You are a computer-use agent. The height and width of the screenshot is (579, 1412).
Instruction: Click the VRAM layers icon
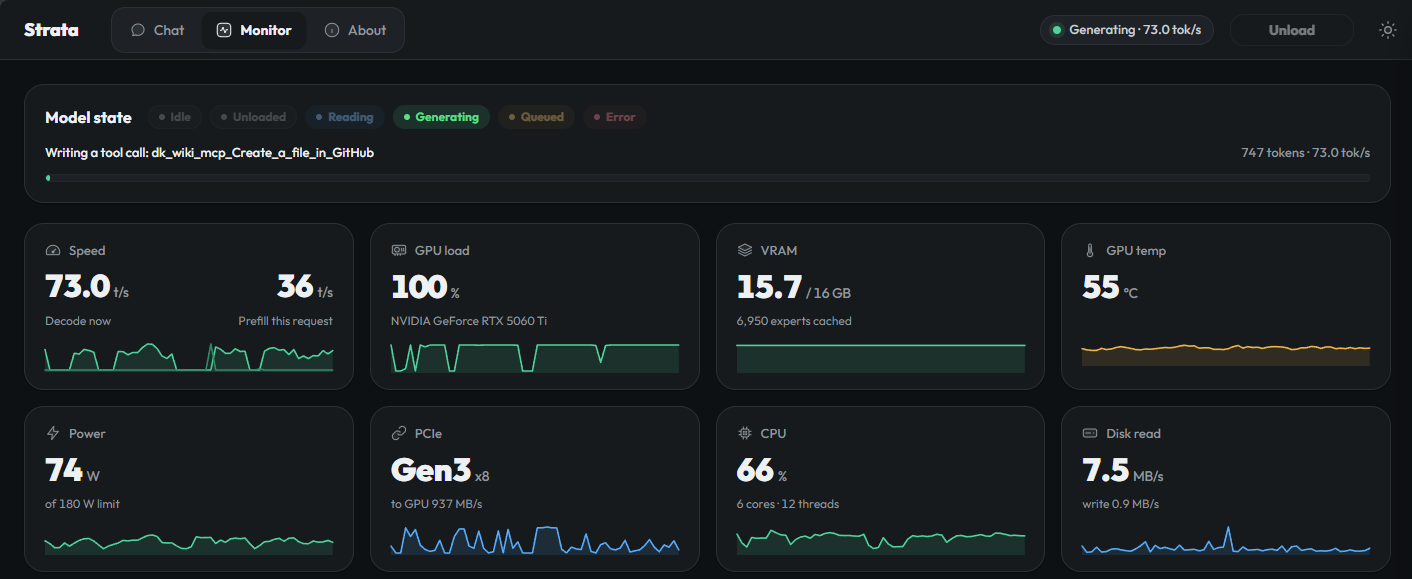coord(744,250)
